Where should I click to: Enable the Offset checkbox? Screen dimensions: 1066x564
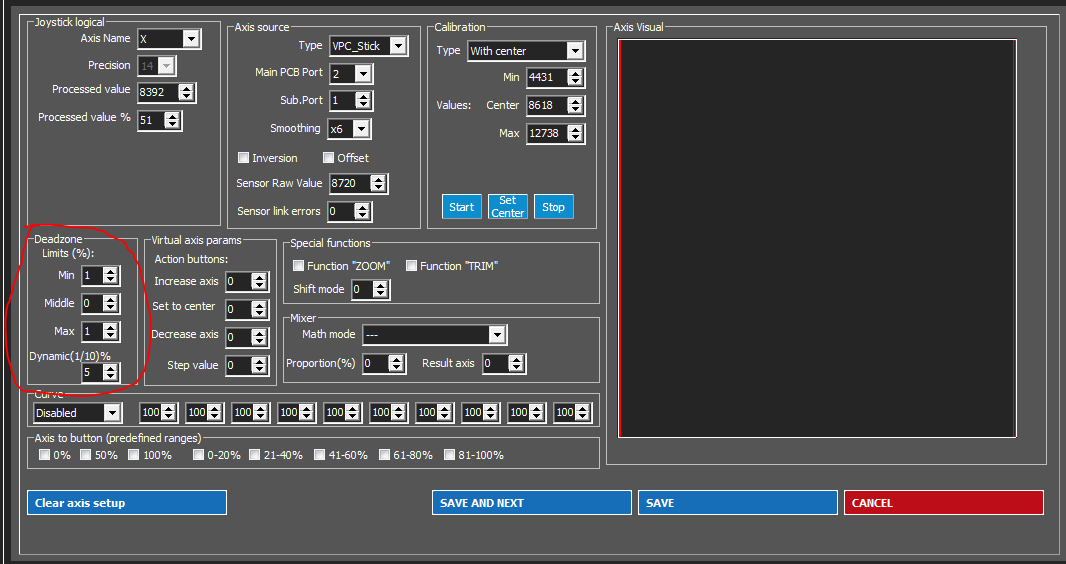click(328, 158)
